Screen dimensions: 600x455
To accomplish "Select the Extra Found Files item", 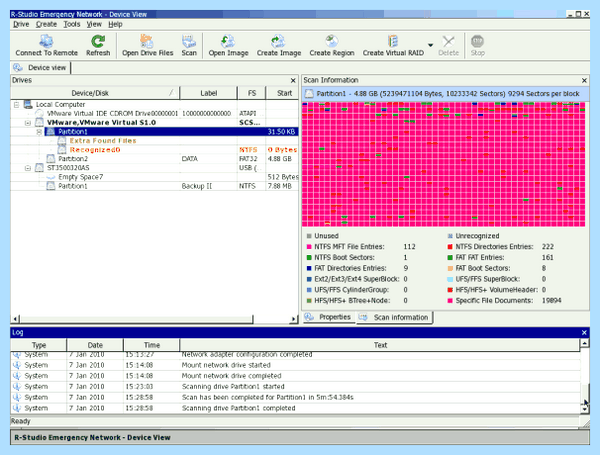I will [154, 141].
